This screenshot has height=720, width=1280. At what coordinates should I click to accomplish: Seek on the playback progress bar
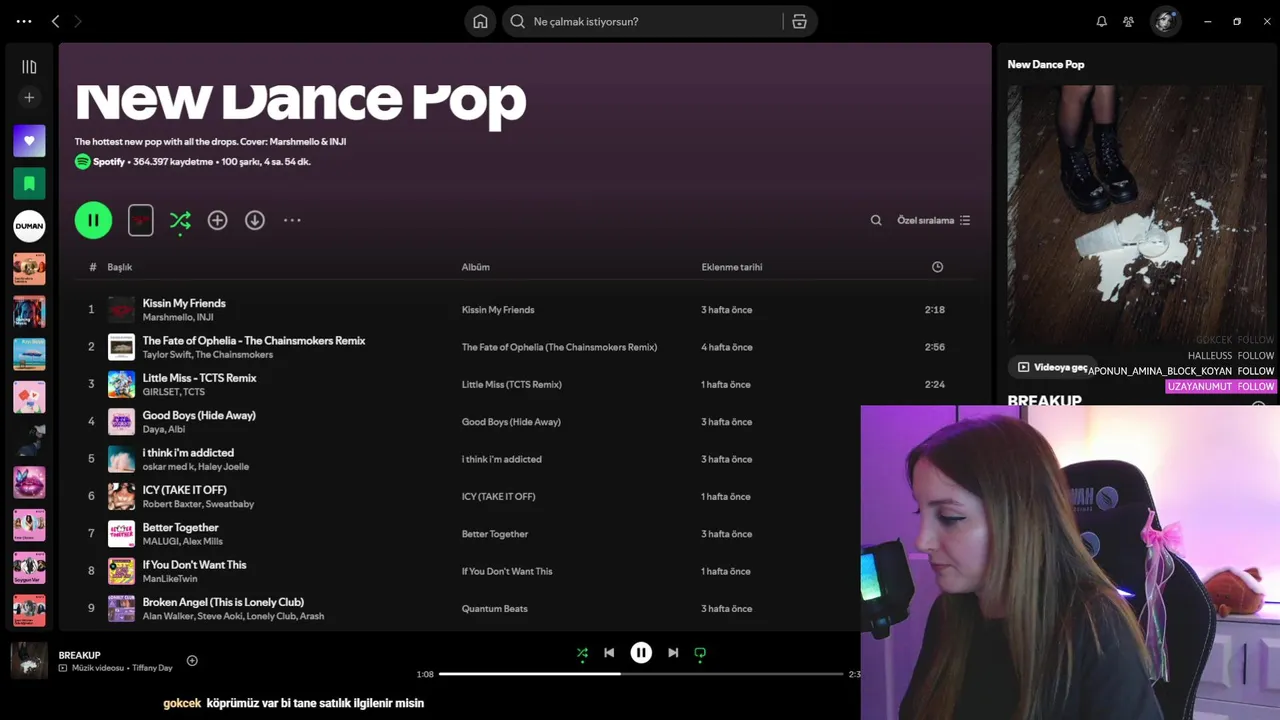pyautogui.click(x=641, y=674)
